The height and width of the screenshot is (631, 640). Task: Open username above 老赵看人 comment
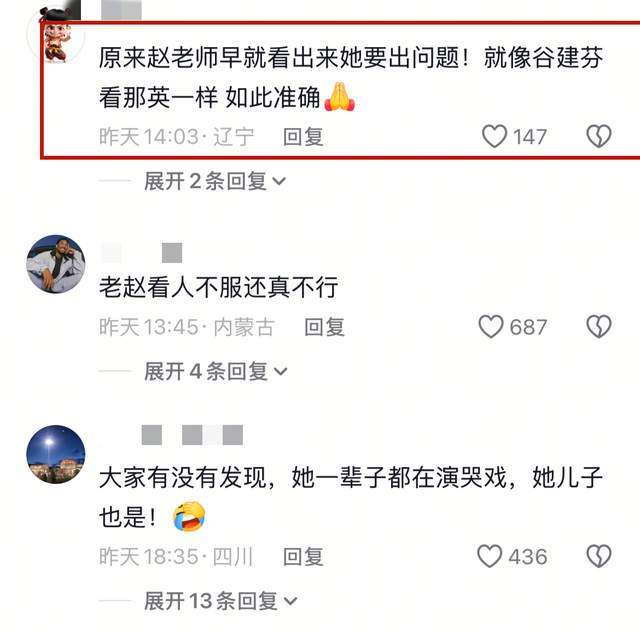pos(142,253)
